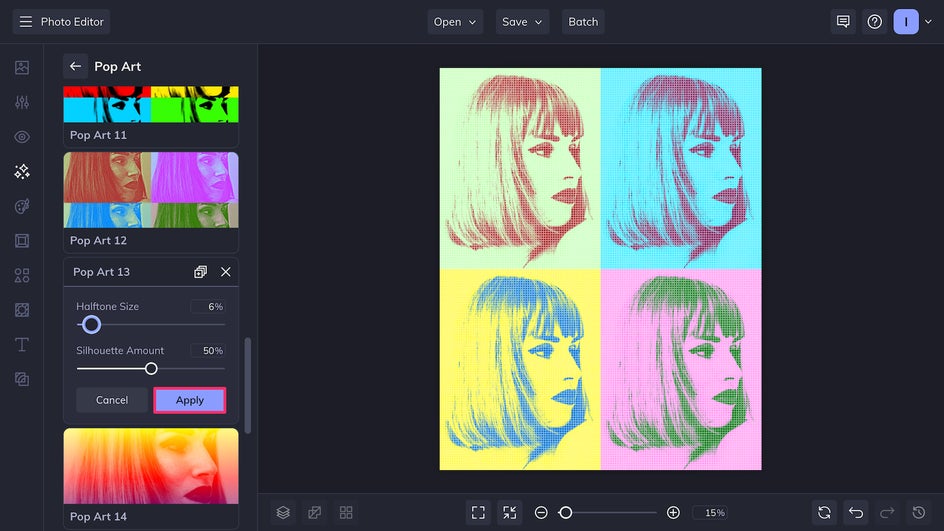Open the Image Manager sidebar icon
Viewport: 944px width, 531px height.
coord(22,67)
